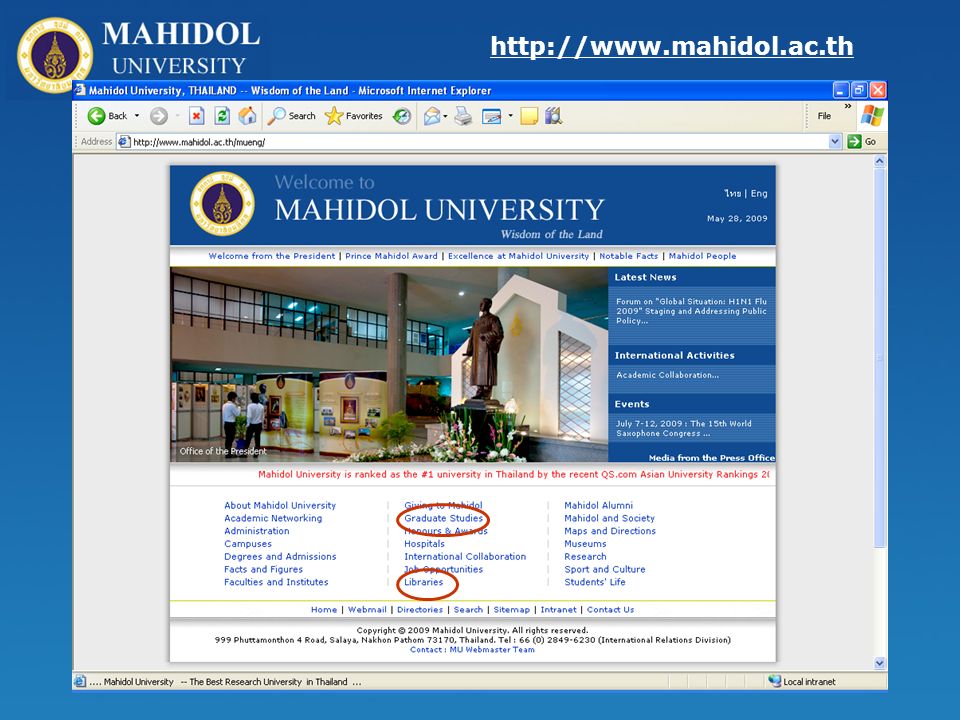Click the Back arrow icon in toolbar

[x=96, y=116]
